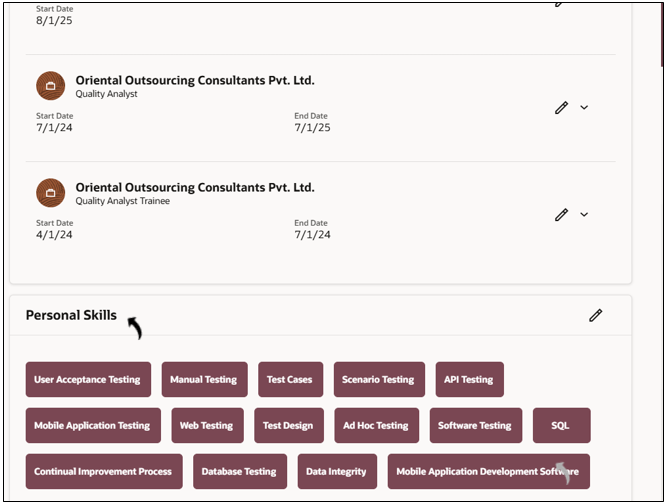Select the Manual Testing skill tag
This screenshot has width=666, height=504.
click(x=204, y=380)
